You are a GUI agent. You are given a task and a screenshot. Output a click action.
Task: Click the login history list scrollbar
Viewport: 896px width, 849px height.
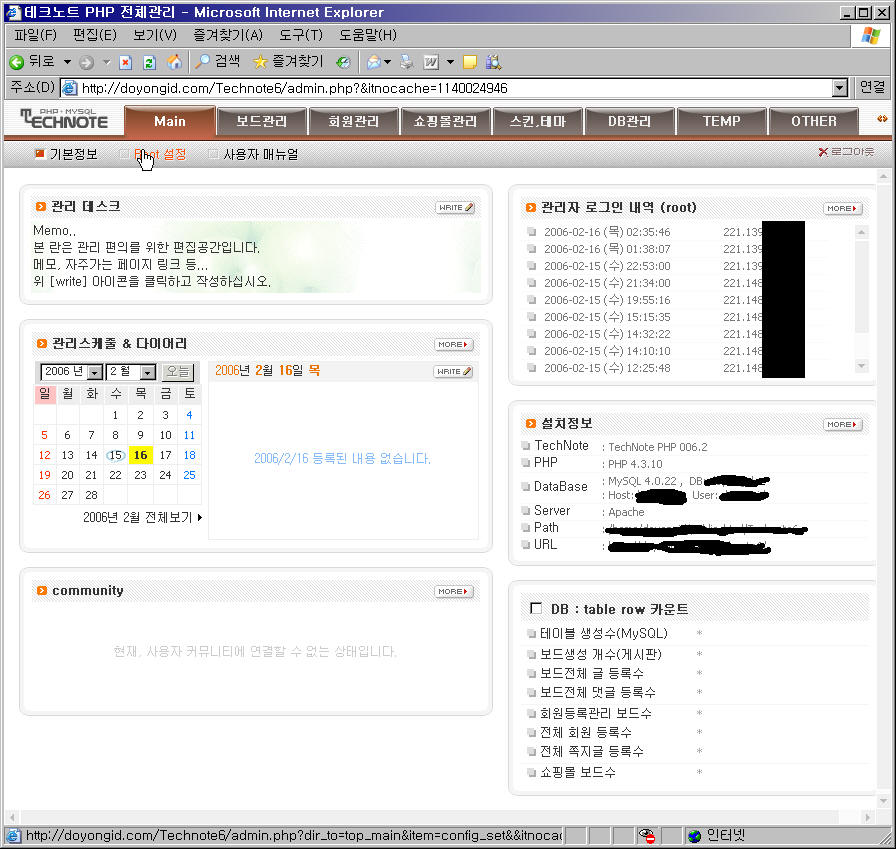pos(862,300)
